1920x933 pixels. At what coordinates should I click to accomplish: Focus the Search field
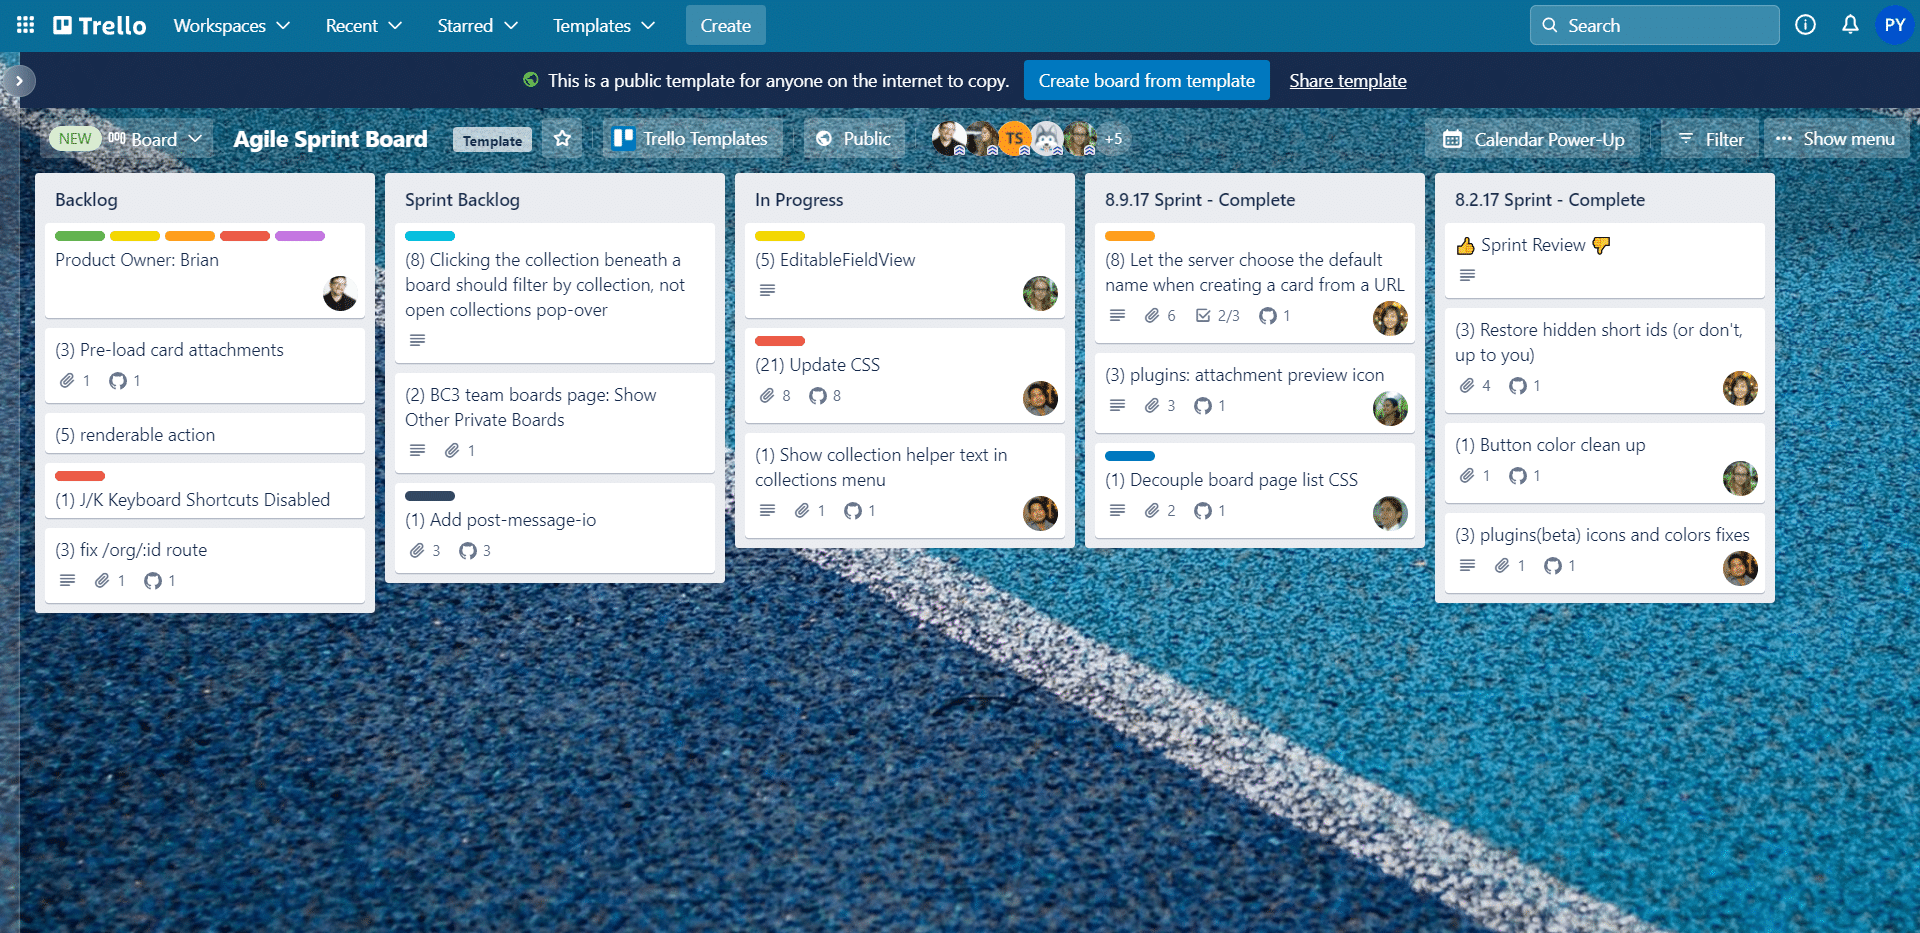coord(1654,25)
